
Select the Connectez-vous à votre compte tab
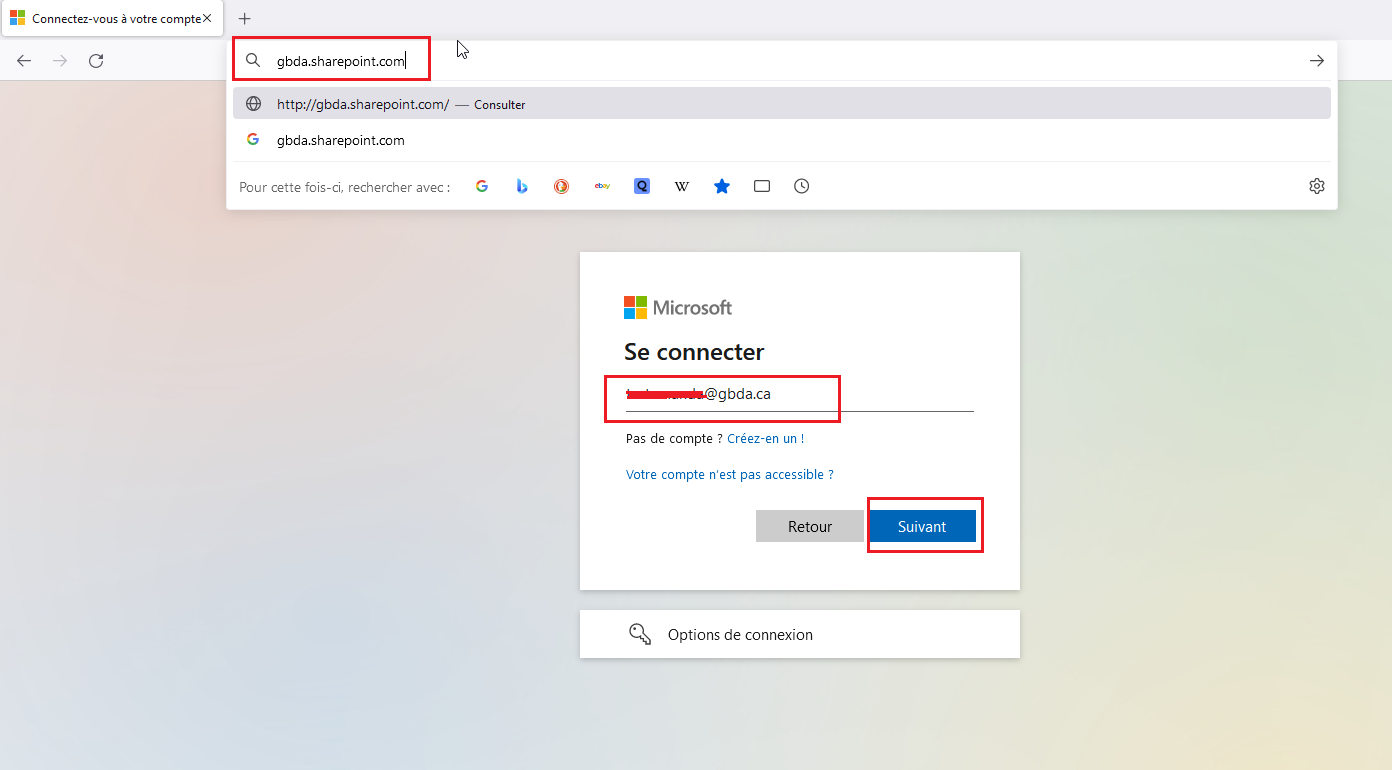(111, 19)
